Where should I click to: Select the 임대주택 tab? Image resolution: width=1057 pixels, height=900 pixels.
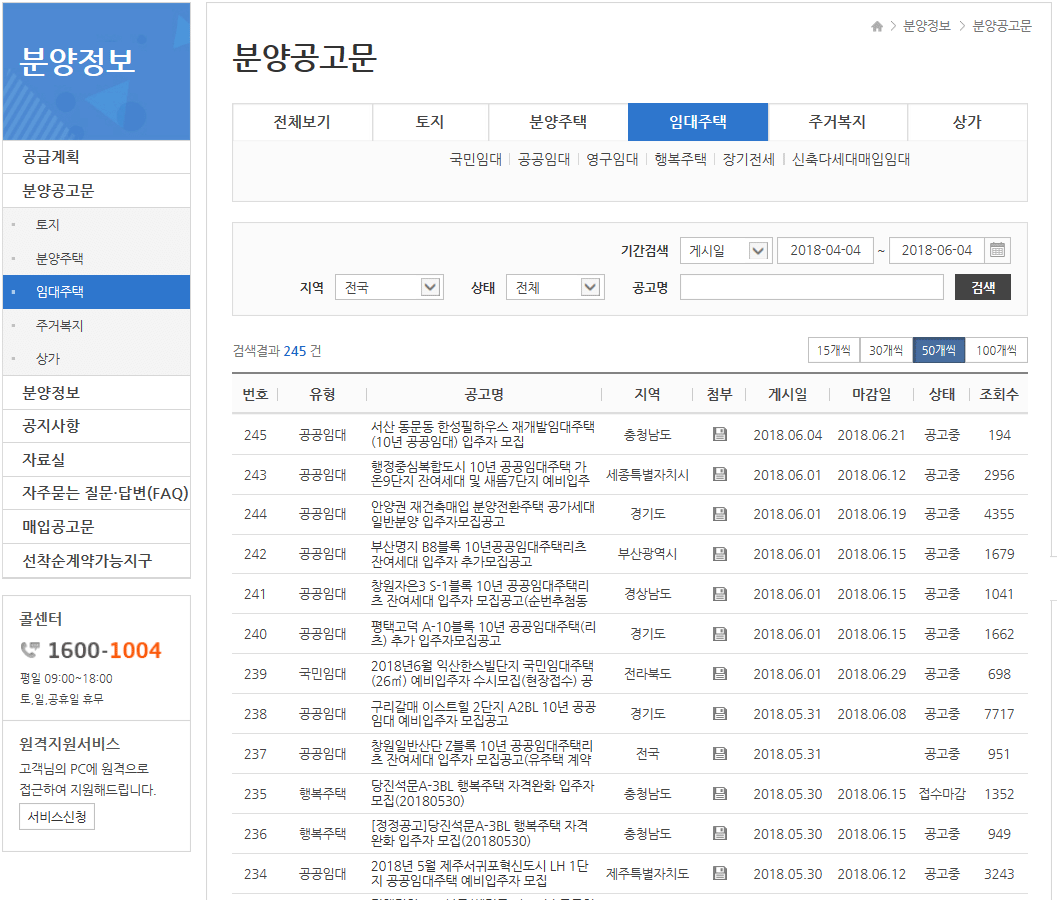(698, 122)
